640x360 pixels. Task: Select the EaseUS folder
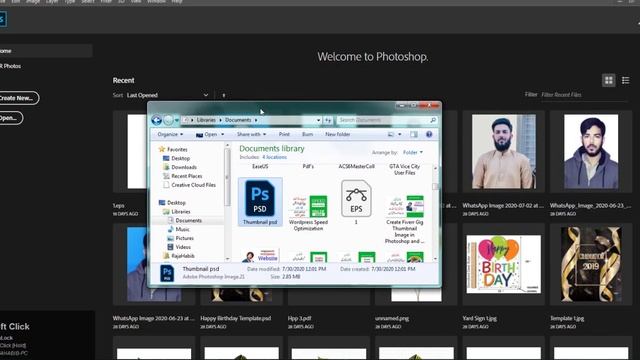click(x=260, y=167)
